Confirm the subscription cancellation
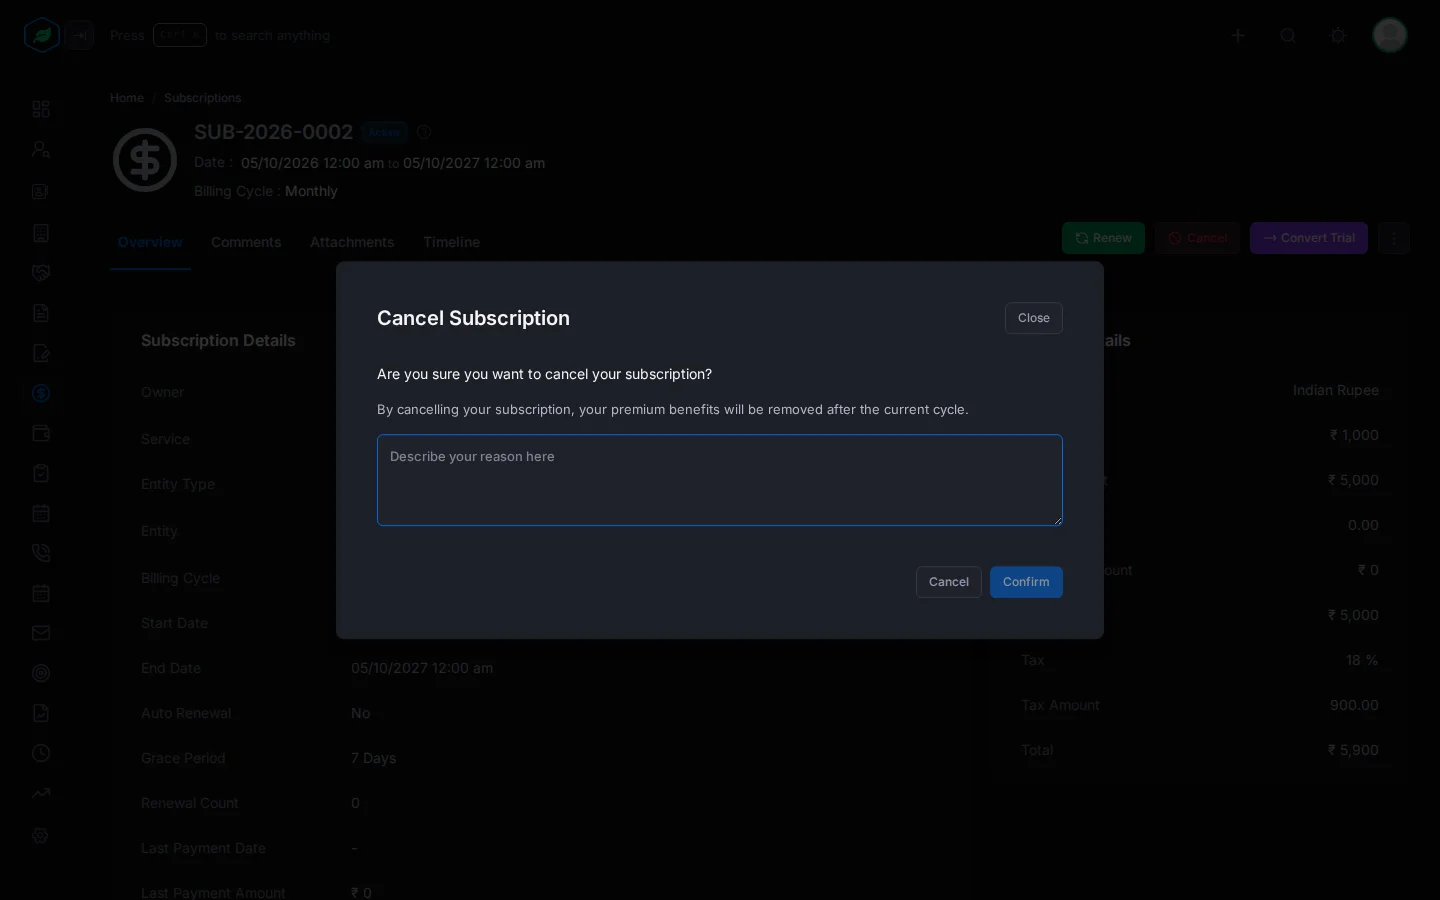Image resolution: width=1440 pixels, height=900 pixels. pos(1026,582)
